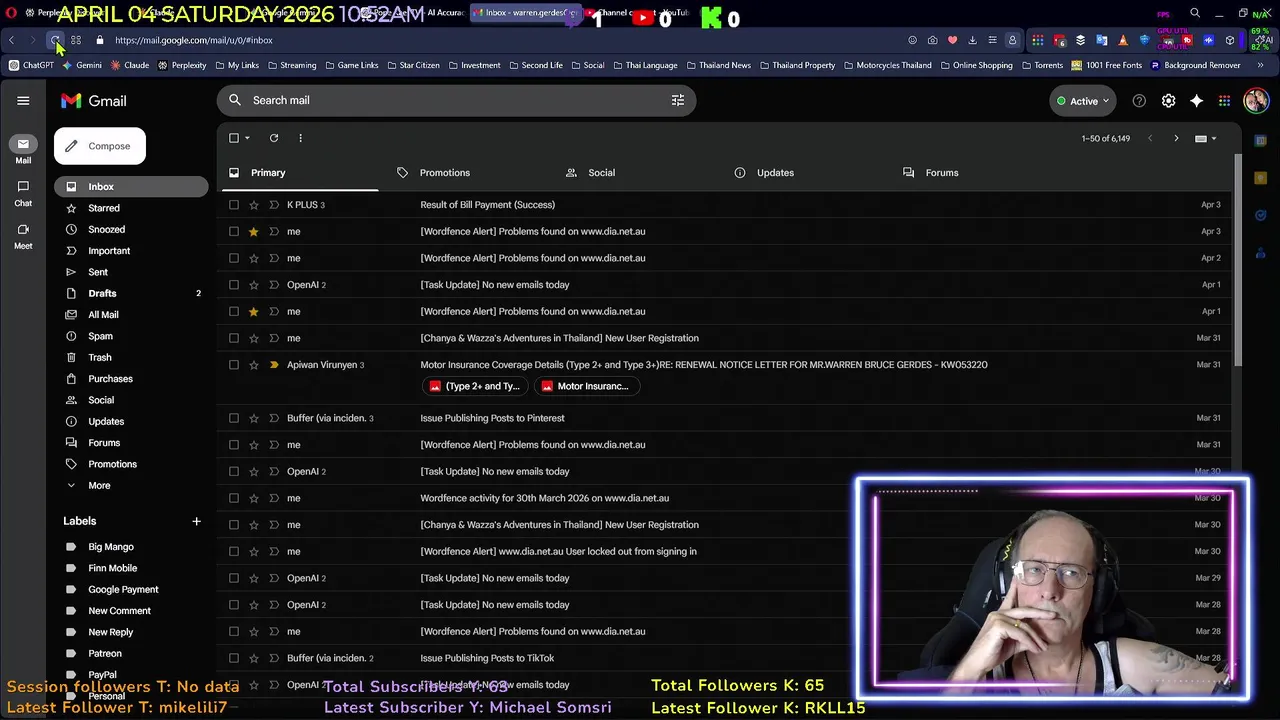Expand the select-all dropdown arrow
1280x720 pixels.
point(247,138)
